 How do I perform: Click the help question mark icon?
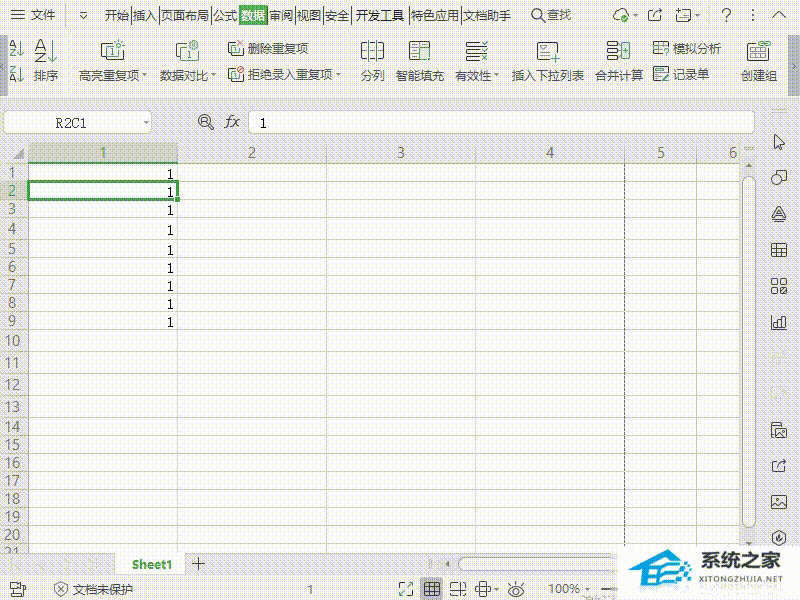[726, 15]
